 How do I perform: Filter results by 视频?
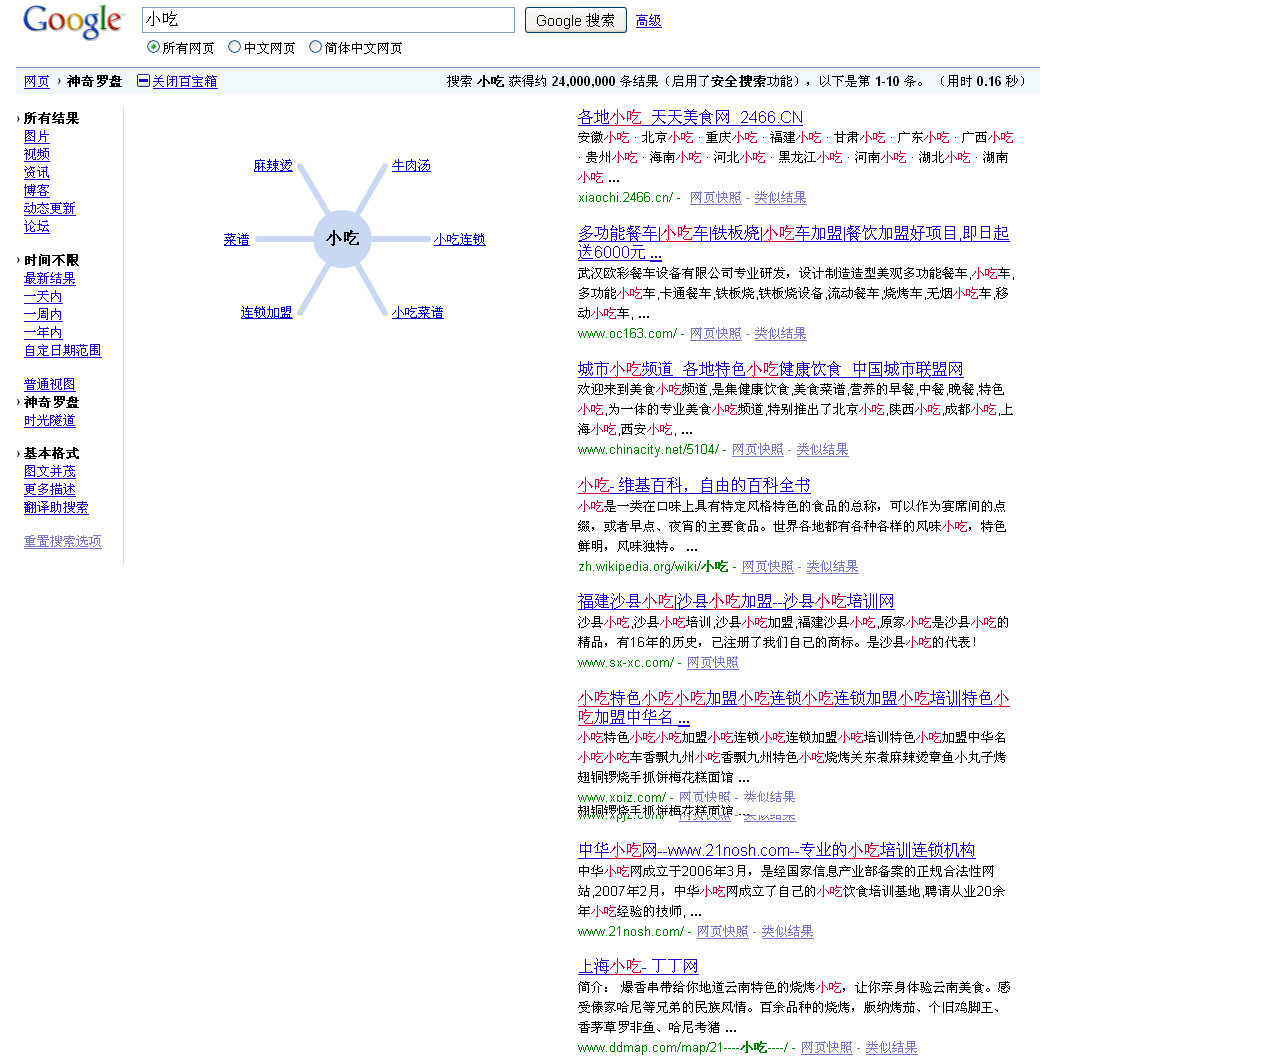pos(36,155)
